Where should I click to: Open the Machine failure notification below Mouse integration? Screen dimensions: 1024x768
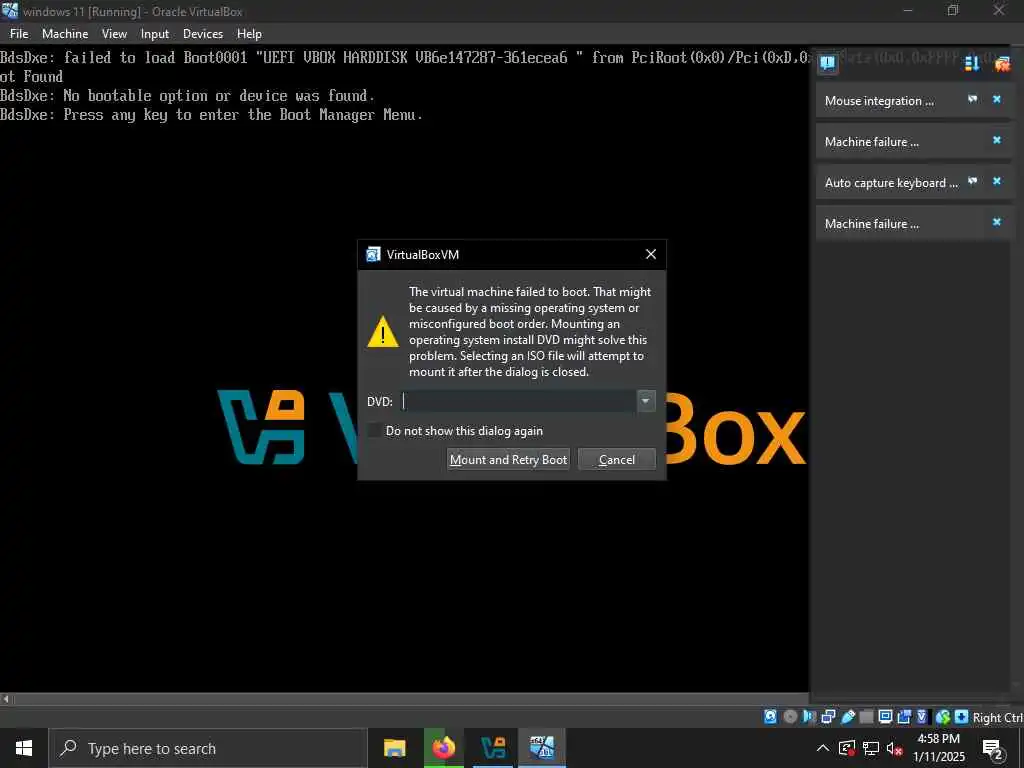pyautogui.click(x=872, y=142)
